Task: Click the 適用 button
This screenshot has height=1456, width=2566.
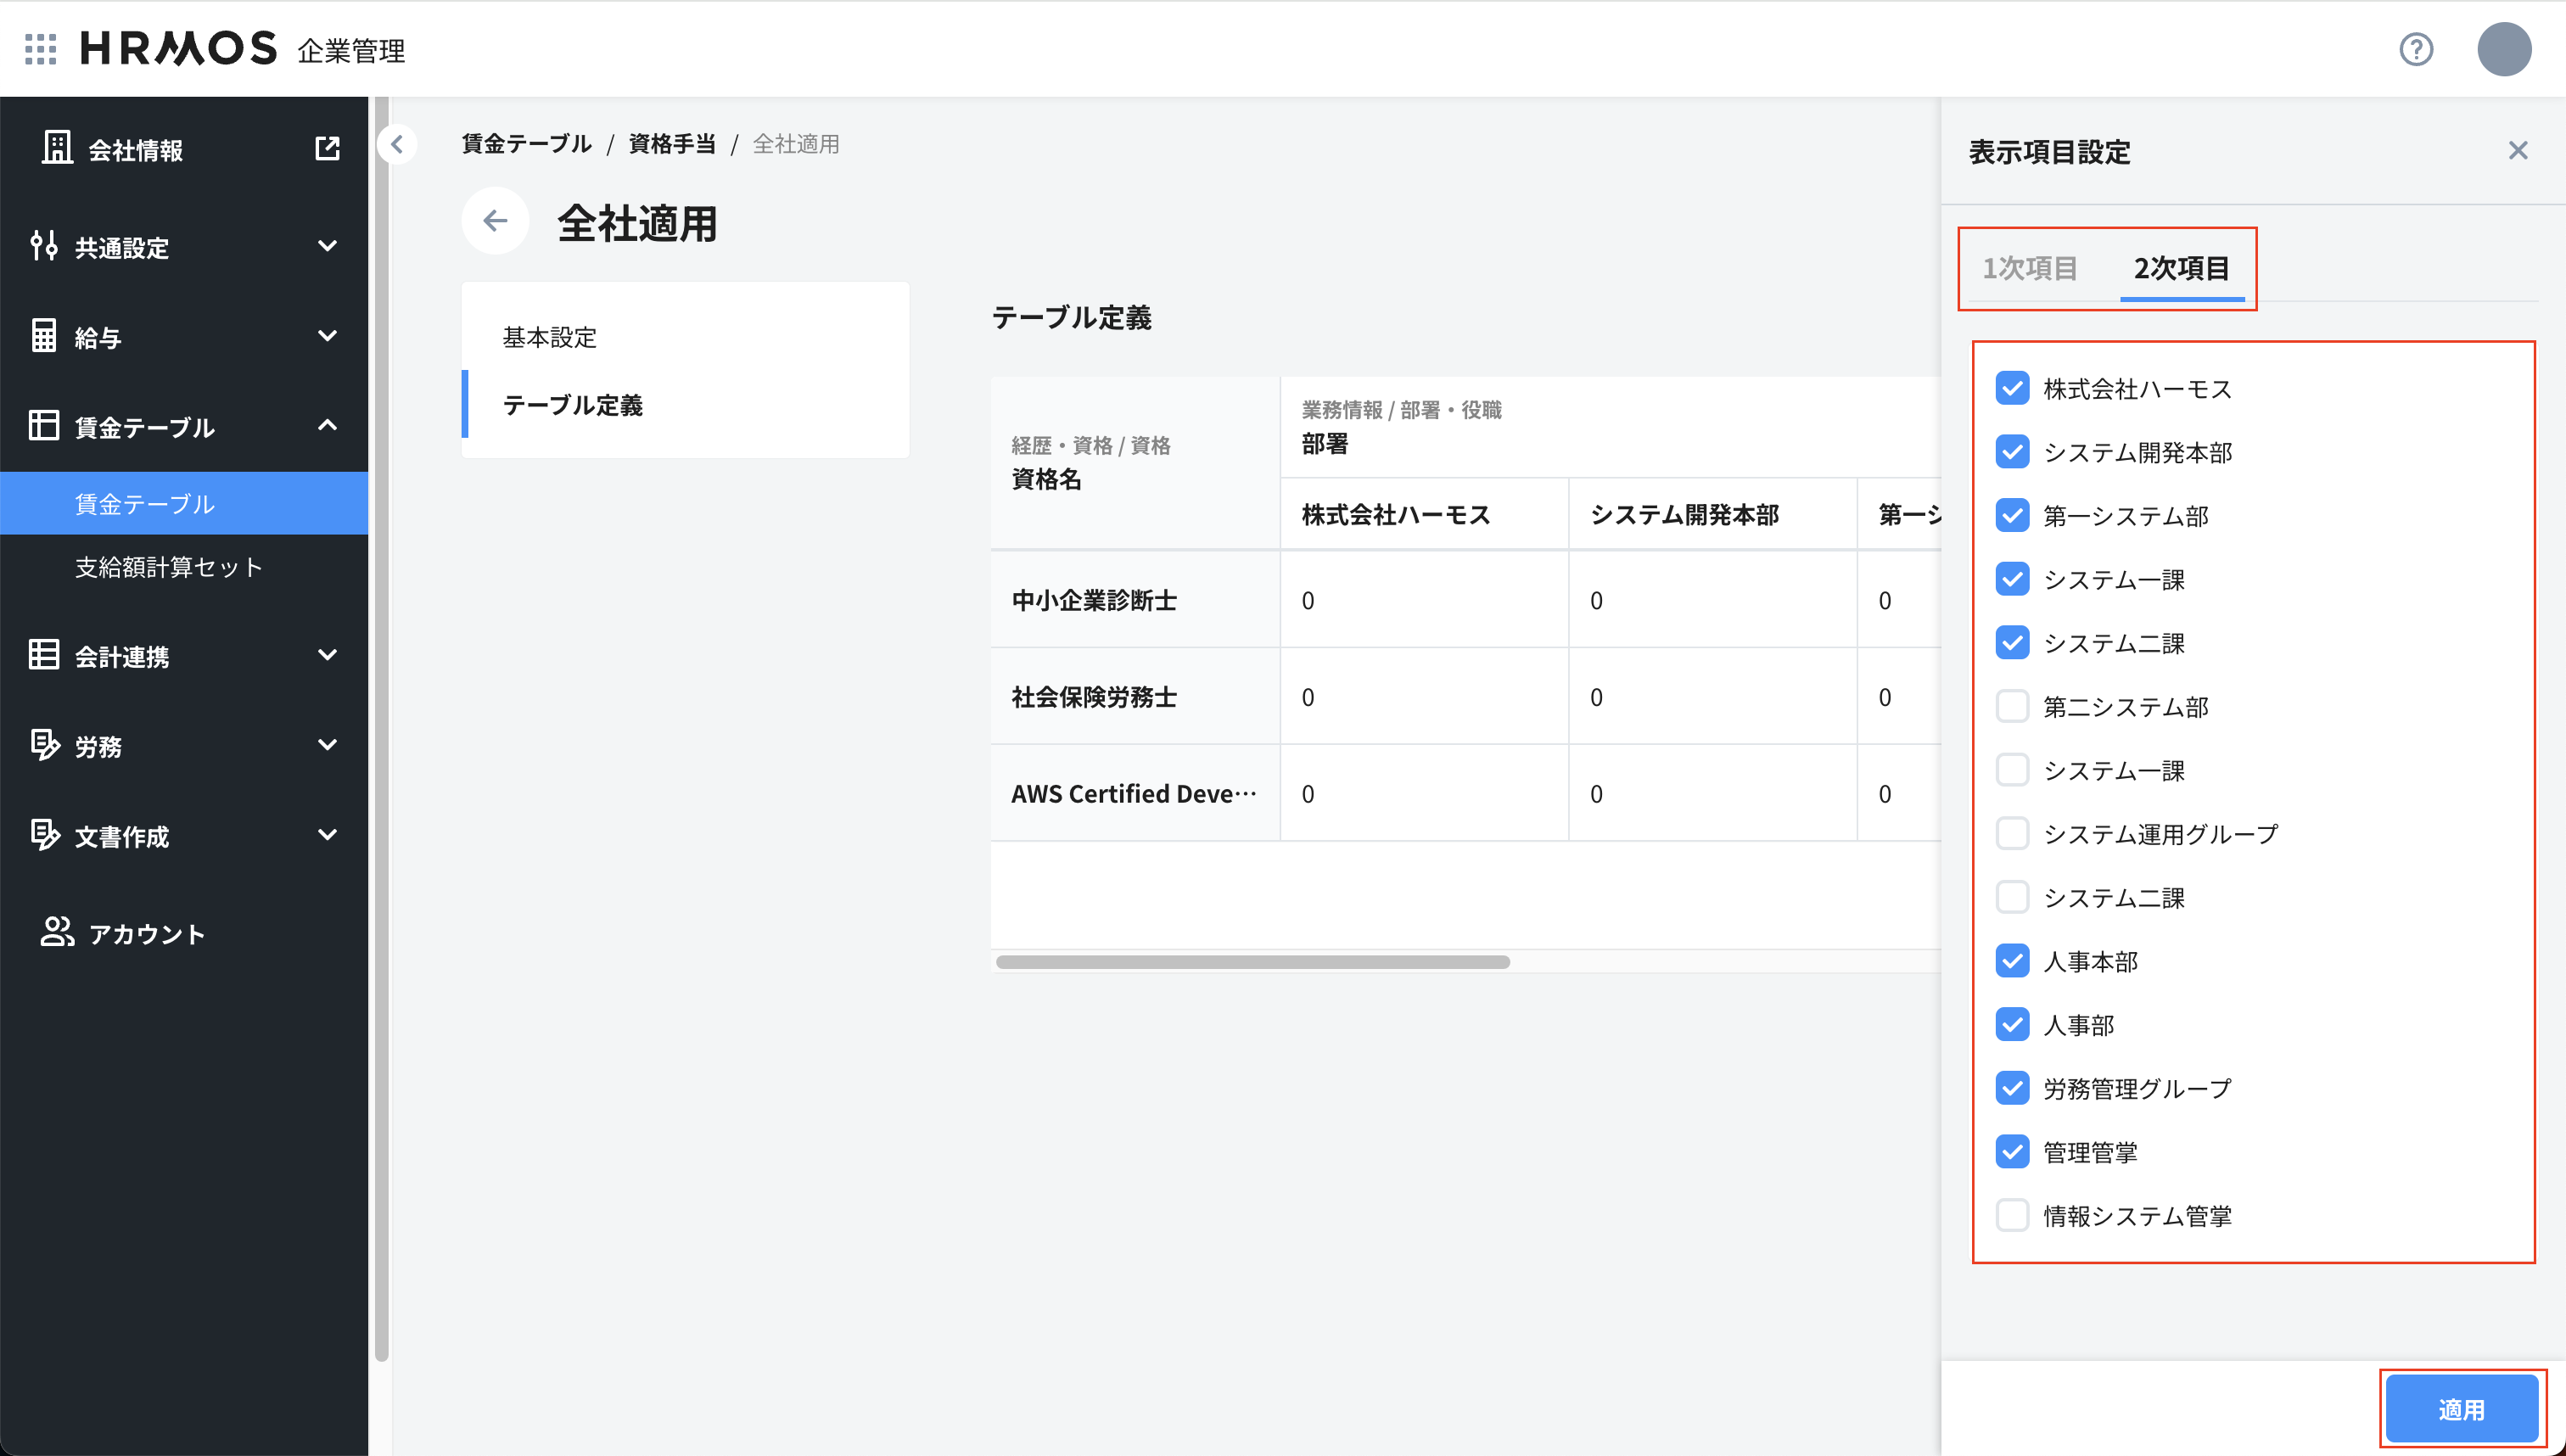Action: click(x=2462, y=1408)
